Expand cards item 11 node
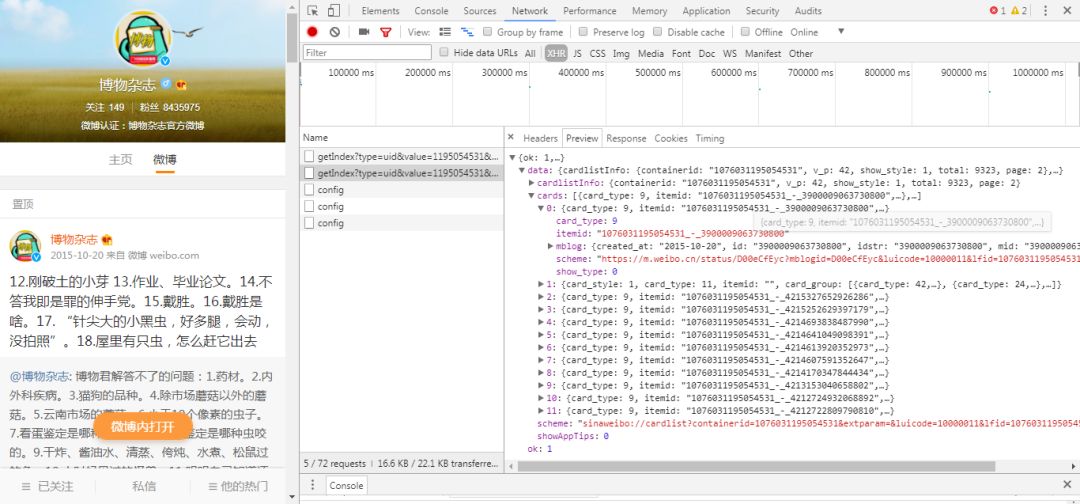1080x504 pixels. click(x=541, y=410)
